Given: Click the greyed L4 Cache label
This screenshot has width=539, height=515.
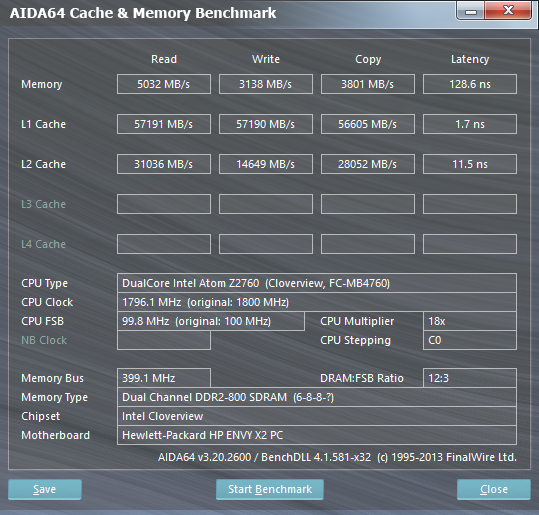Looking at the screenshot, I should [43, 244].
